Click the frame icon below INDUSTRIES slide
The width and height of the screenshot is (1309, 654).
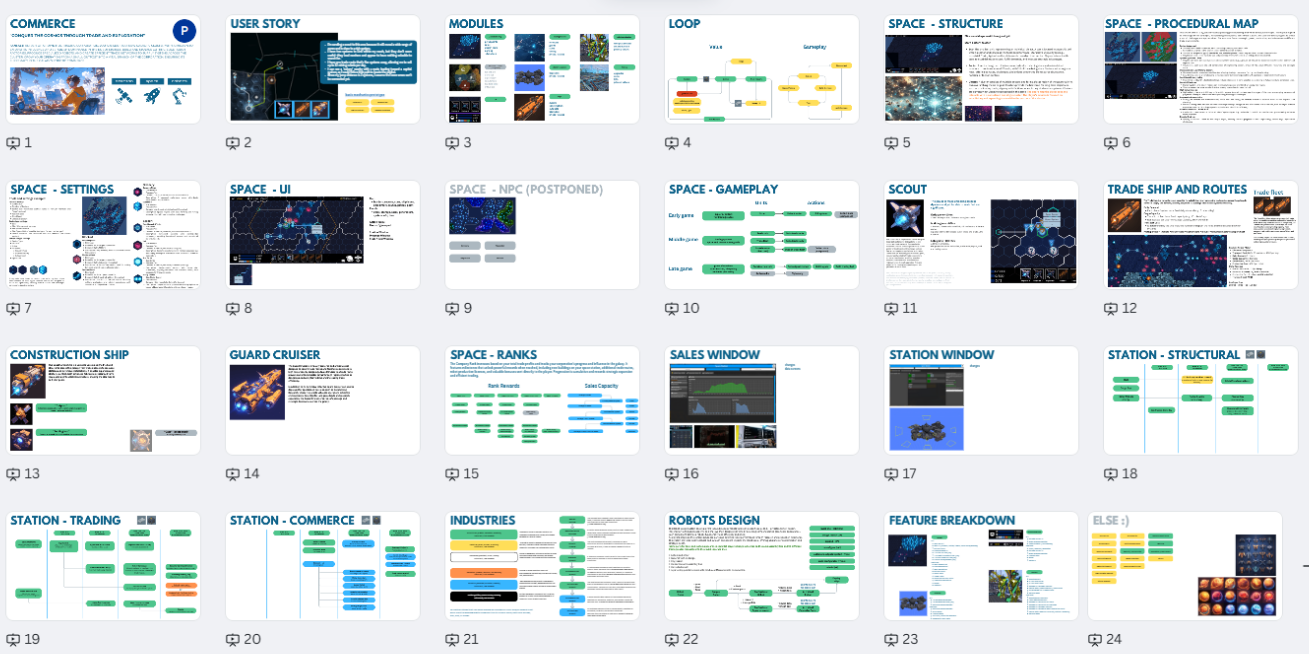pos(452,640)
